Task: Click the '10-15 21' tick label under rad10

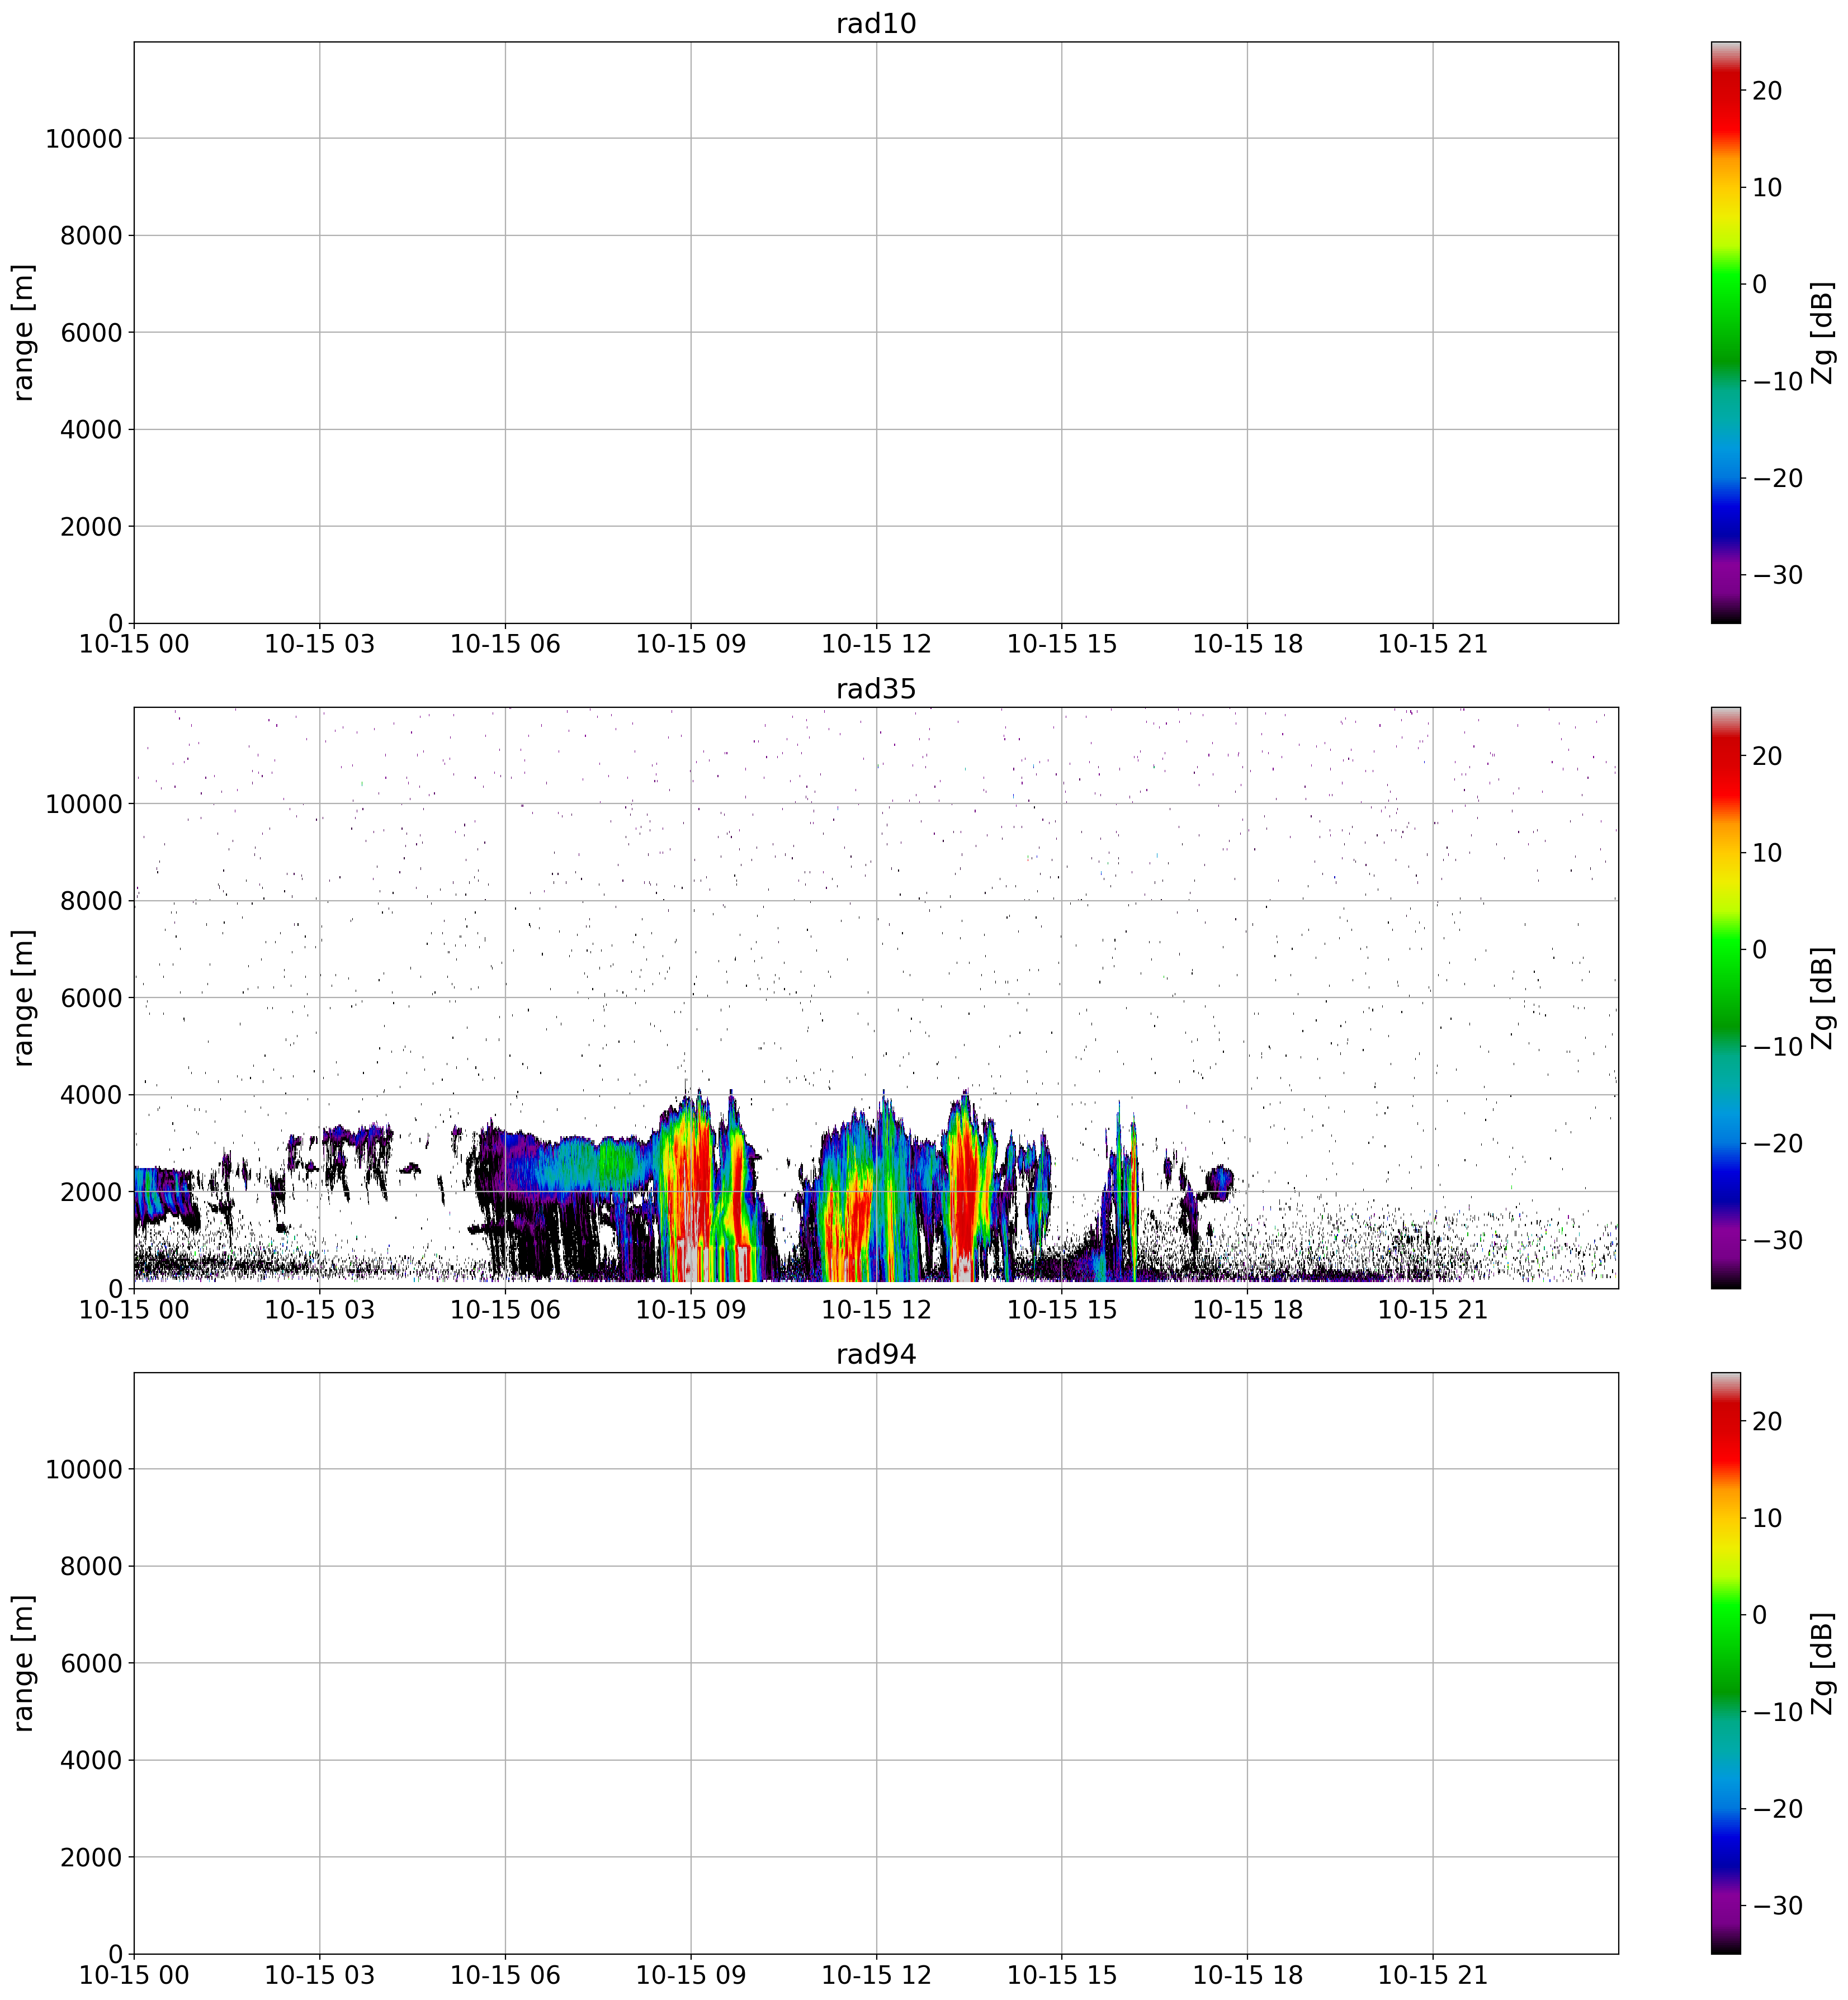Action: 1432,645
